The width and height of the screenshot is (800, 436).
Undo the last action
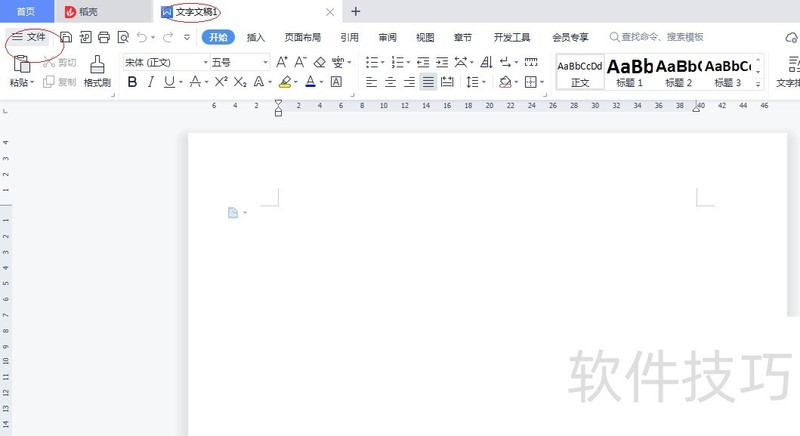(142, 37)
